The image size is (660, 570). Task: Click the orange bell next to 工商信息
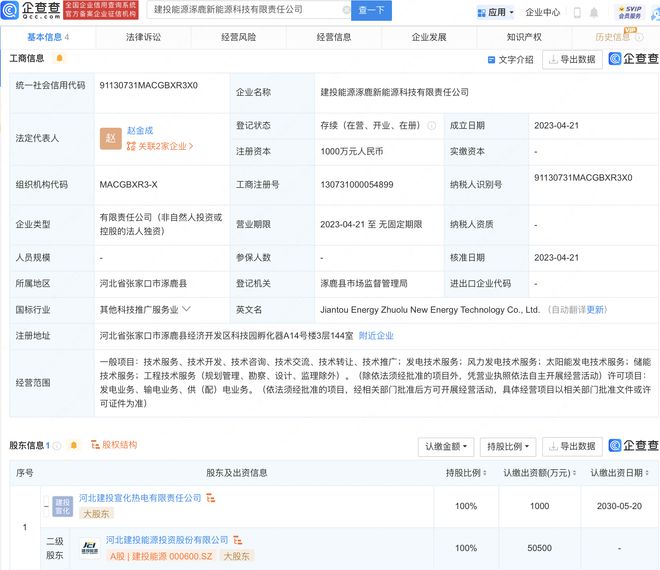(59, 58)
